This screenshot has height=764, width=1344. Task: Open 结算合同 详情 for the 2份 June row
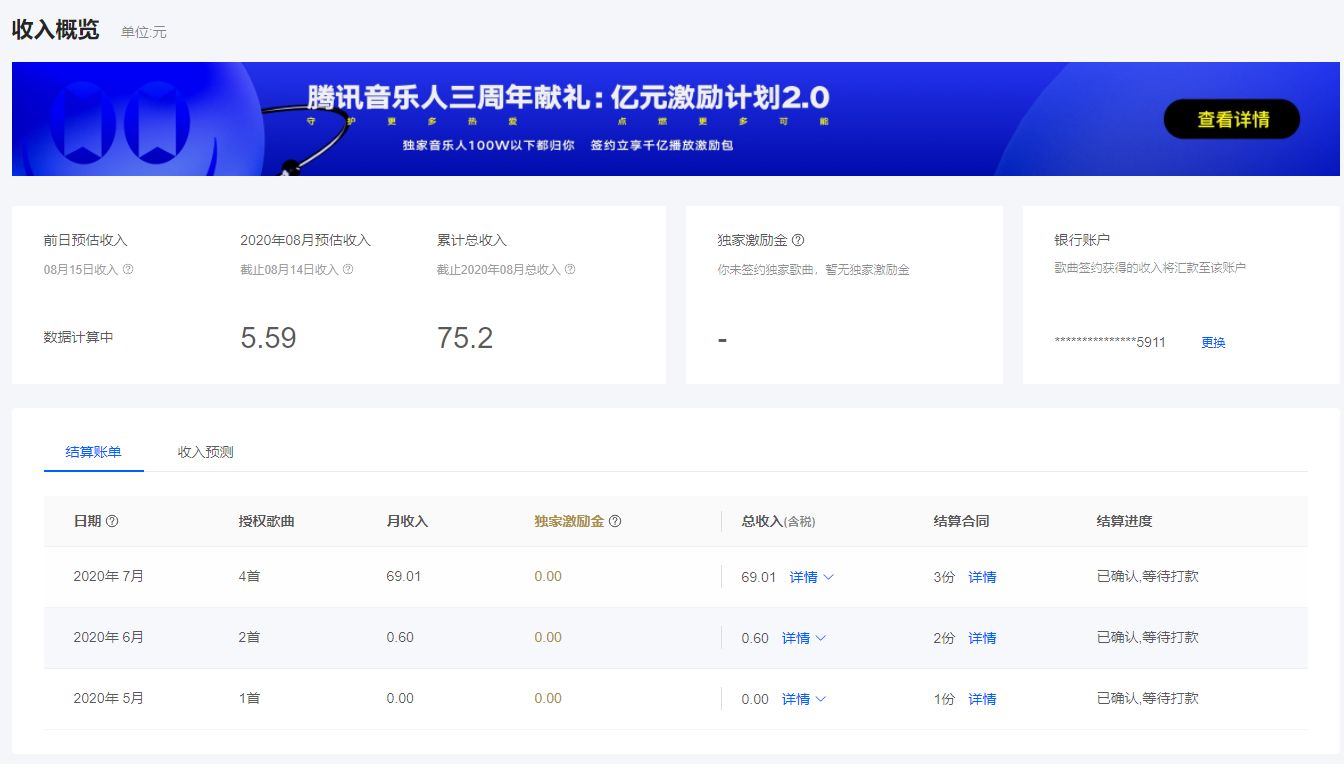click(982, 638)
